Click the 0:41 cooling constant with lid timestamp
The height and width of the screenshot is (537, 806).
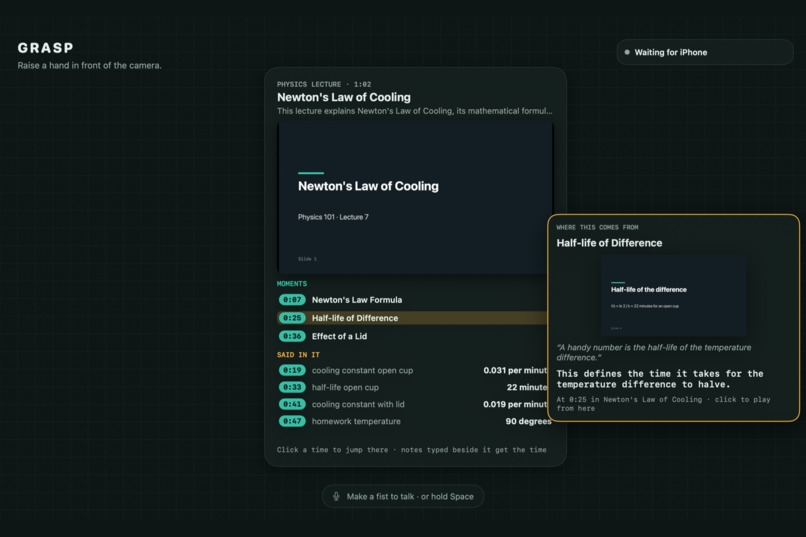coord(292,404)
